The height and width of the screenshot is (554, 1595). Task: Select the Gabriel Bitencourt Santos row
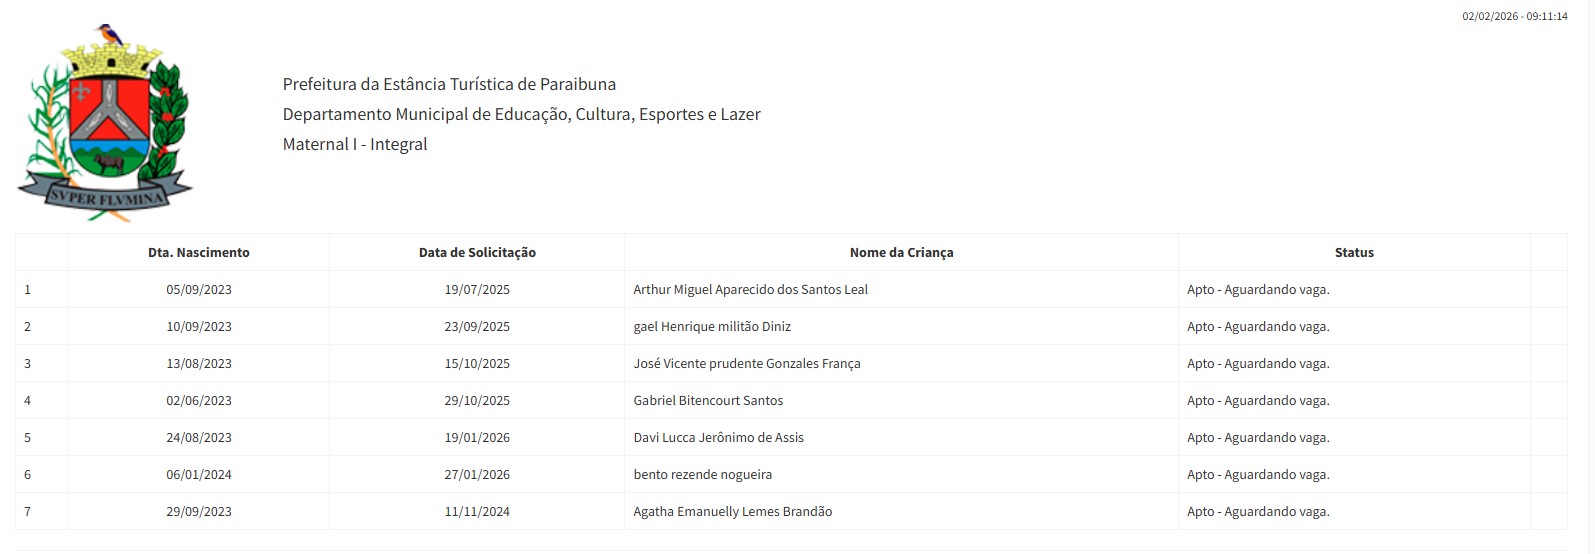point(708,401)
